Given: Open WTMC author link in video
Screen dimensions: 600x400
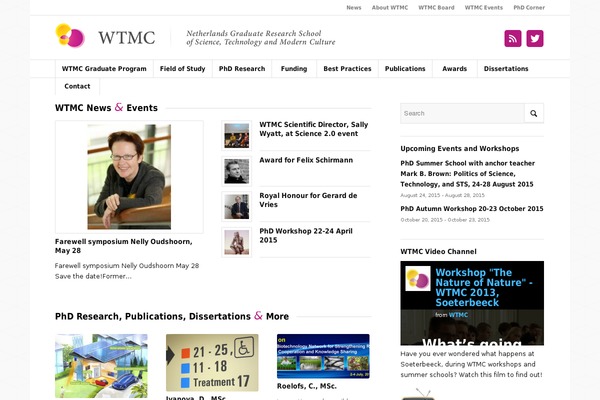Looking at the screenshot, I should [458, 315].
